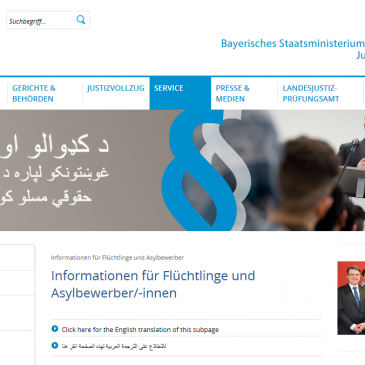
Task: Click the breadcrumb Informationen für Flüchtlinge und Asylbewerber
Action: pyautogui.click(x=117, y=258)
